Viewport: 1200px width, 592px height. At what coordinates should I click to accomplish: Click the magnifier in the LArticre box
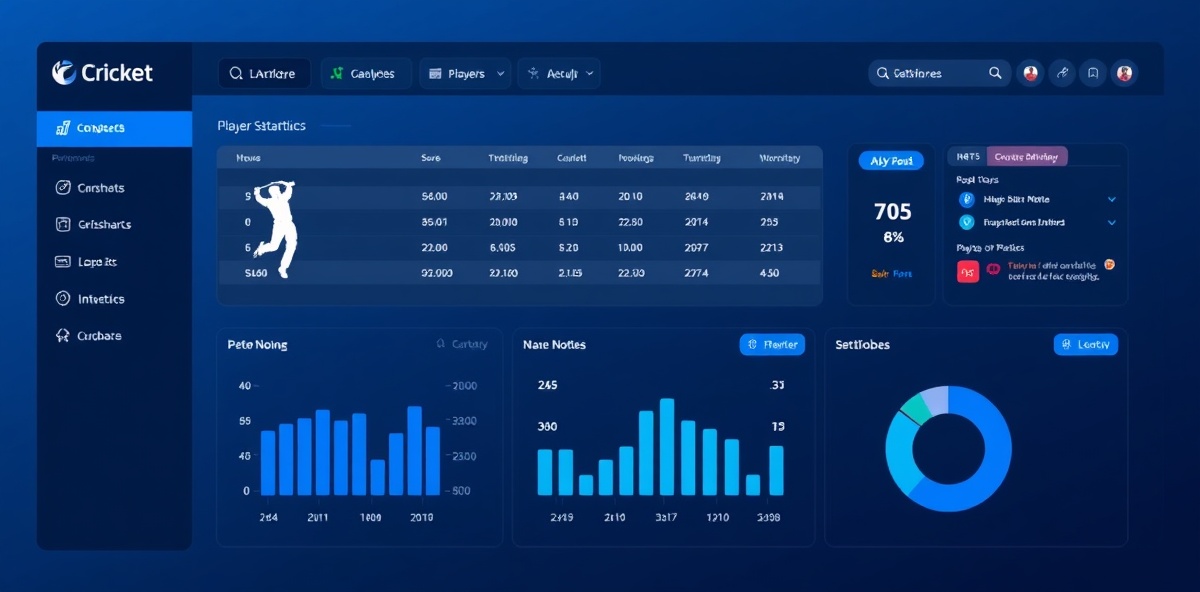tap(236, 74)
